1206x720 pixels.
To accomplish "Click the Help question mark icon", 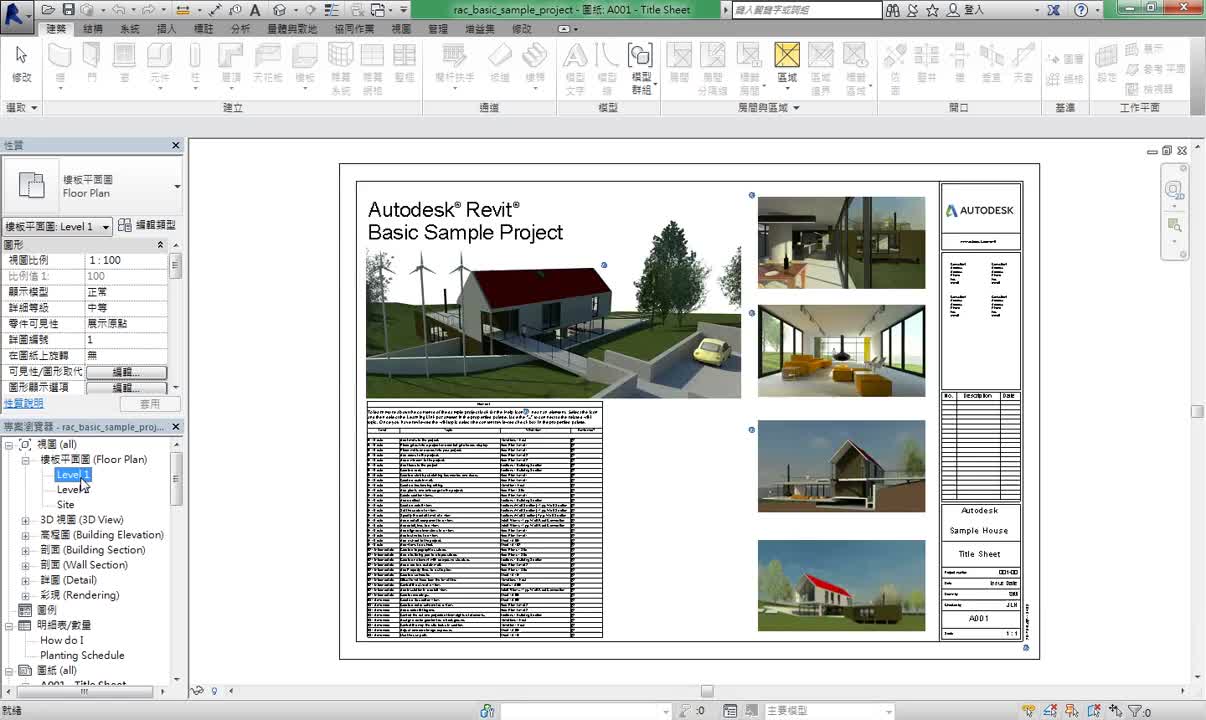I will (x=1081, y=10).
